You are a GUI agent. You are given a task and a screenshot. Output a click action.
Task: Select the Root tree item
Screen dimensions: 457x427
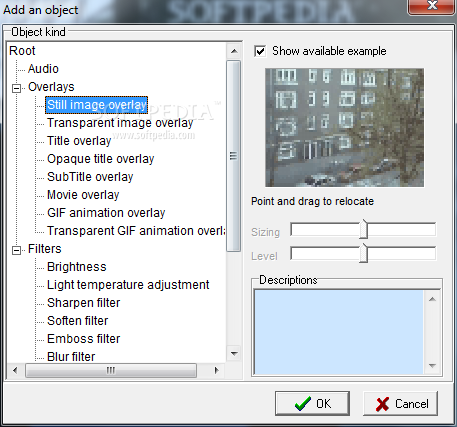22,51
